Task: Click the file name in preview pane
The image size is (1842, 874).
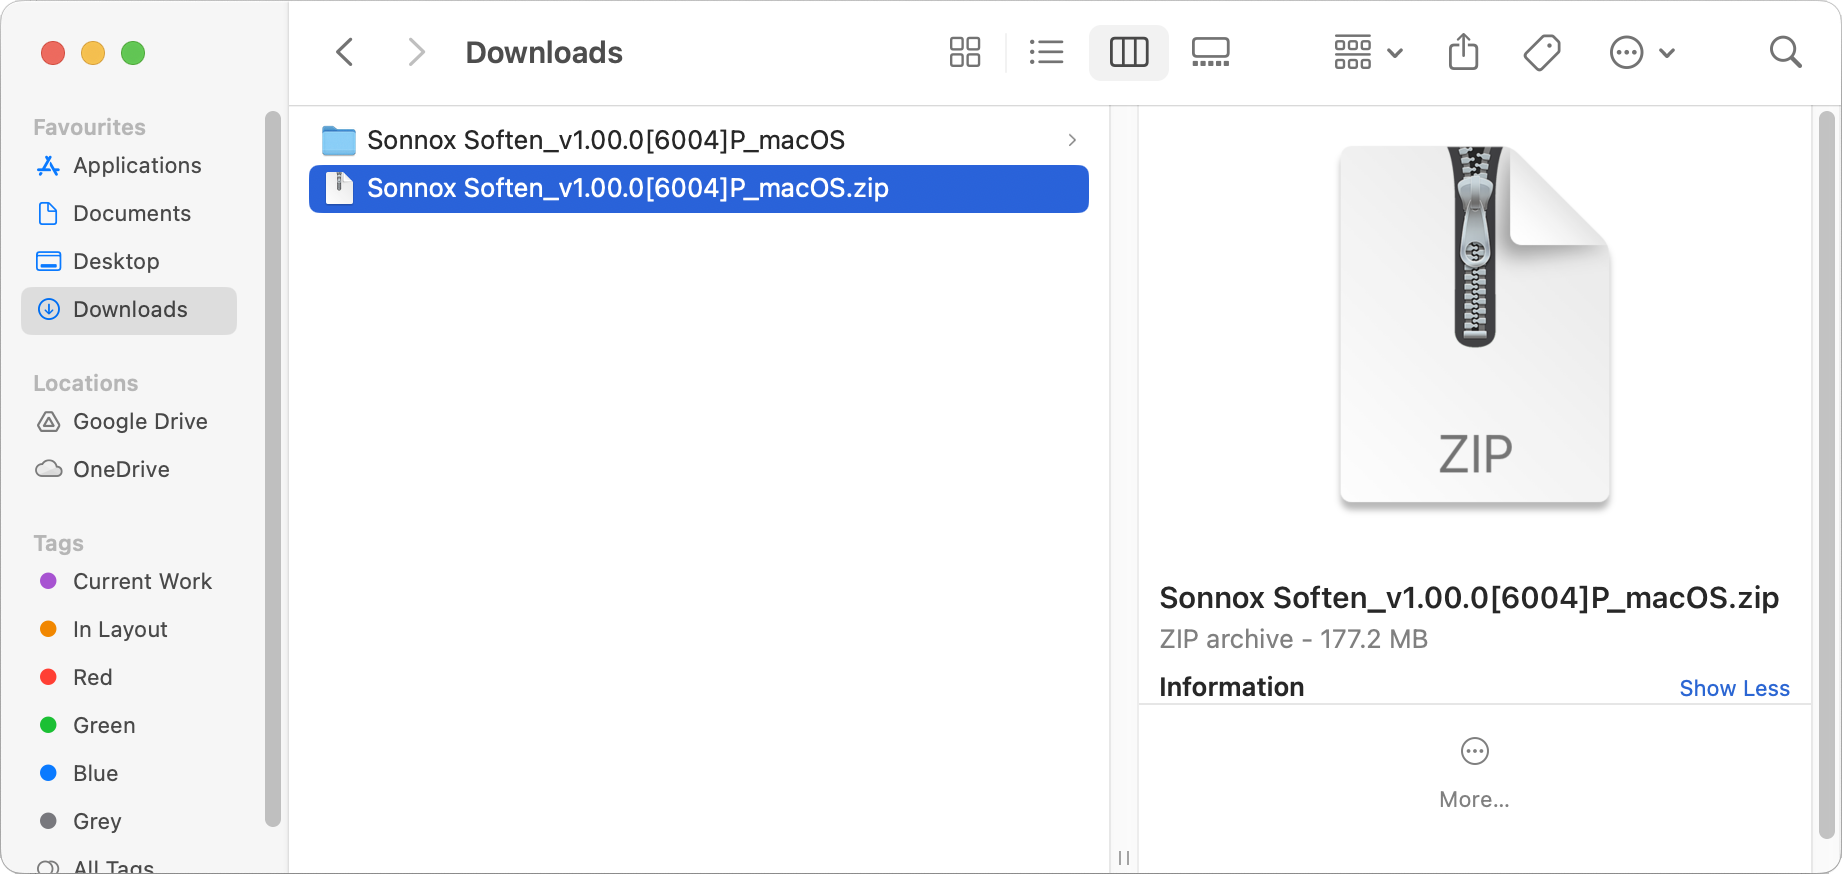Action: [1469, 598]
